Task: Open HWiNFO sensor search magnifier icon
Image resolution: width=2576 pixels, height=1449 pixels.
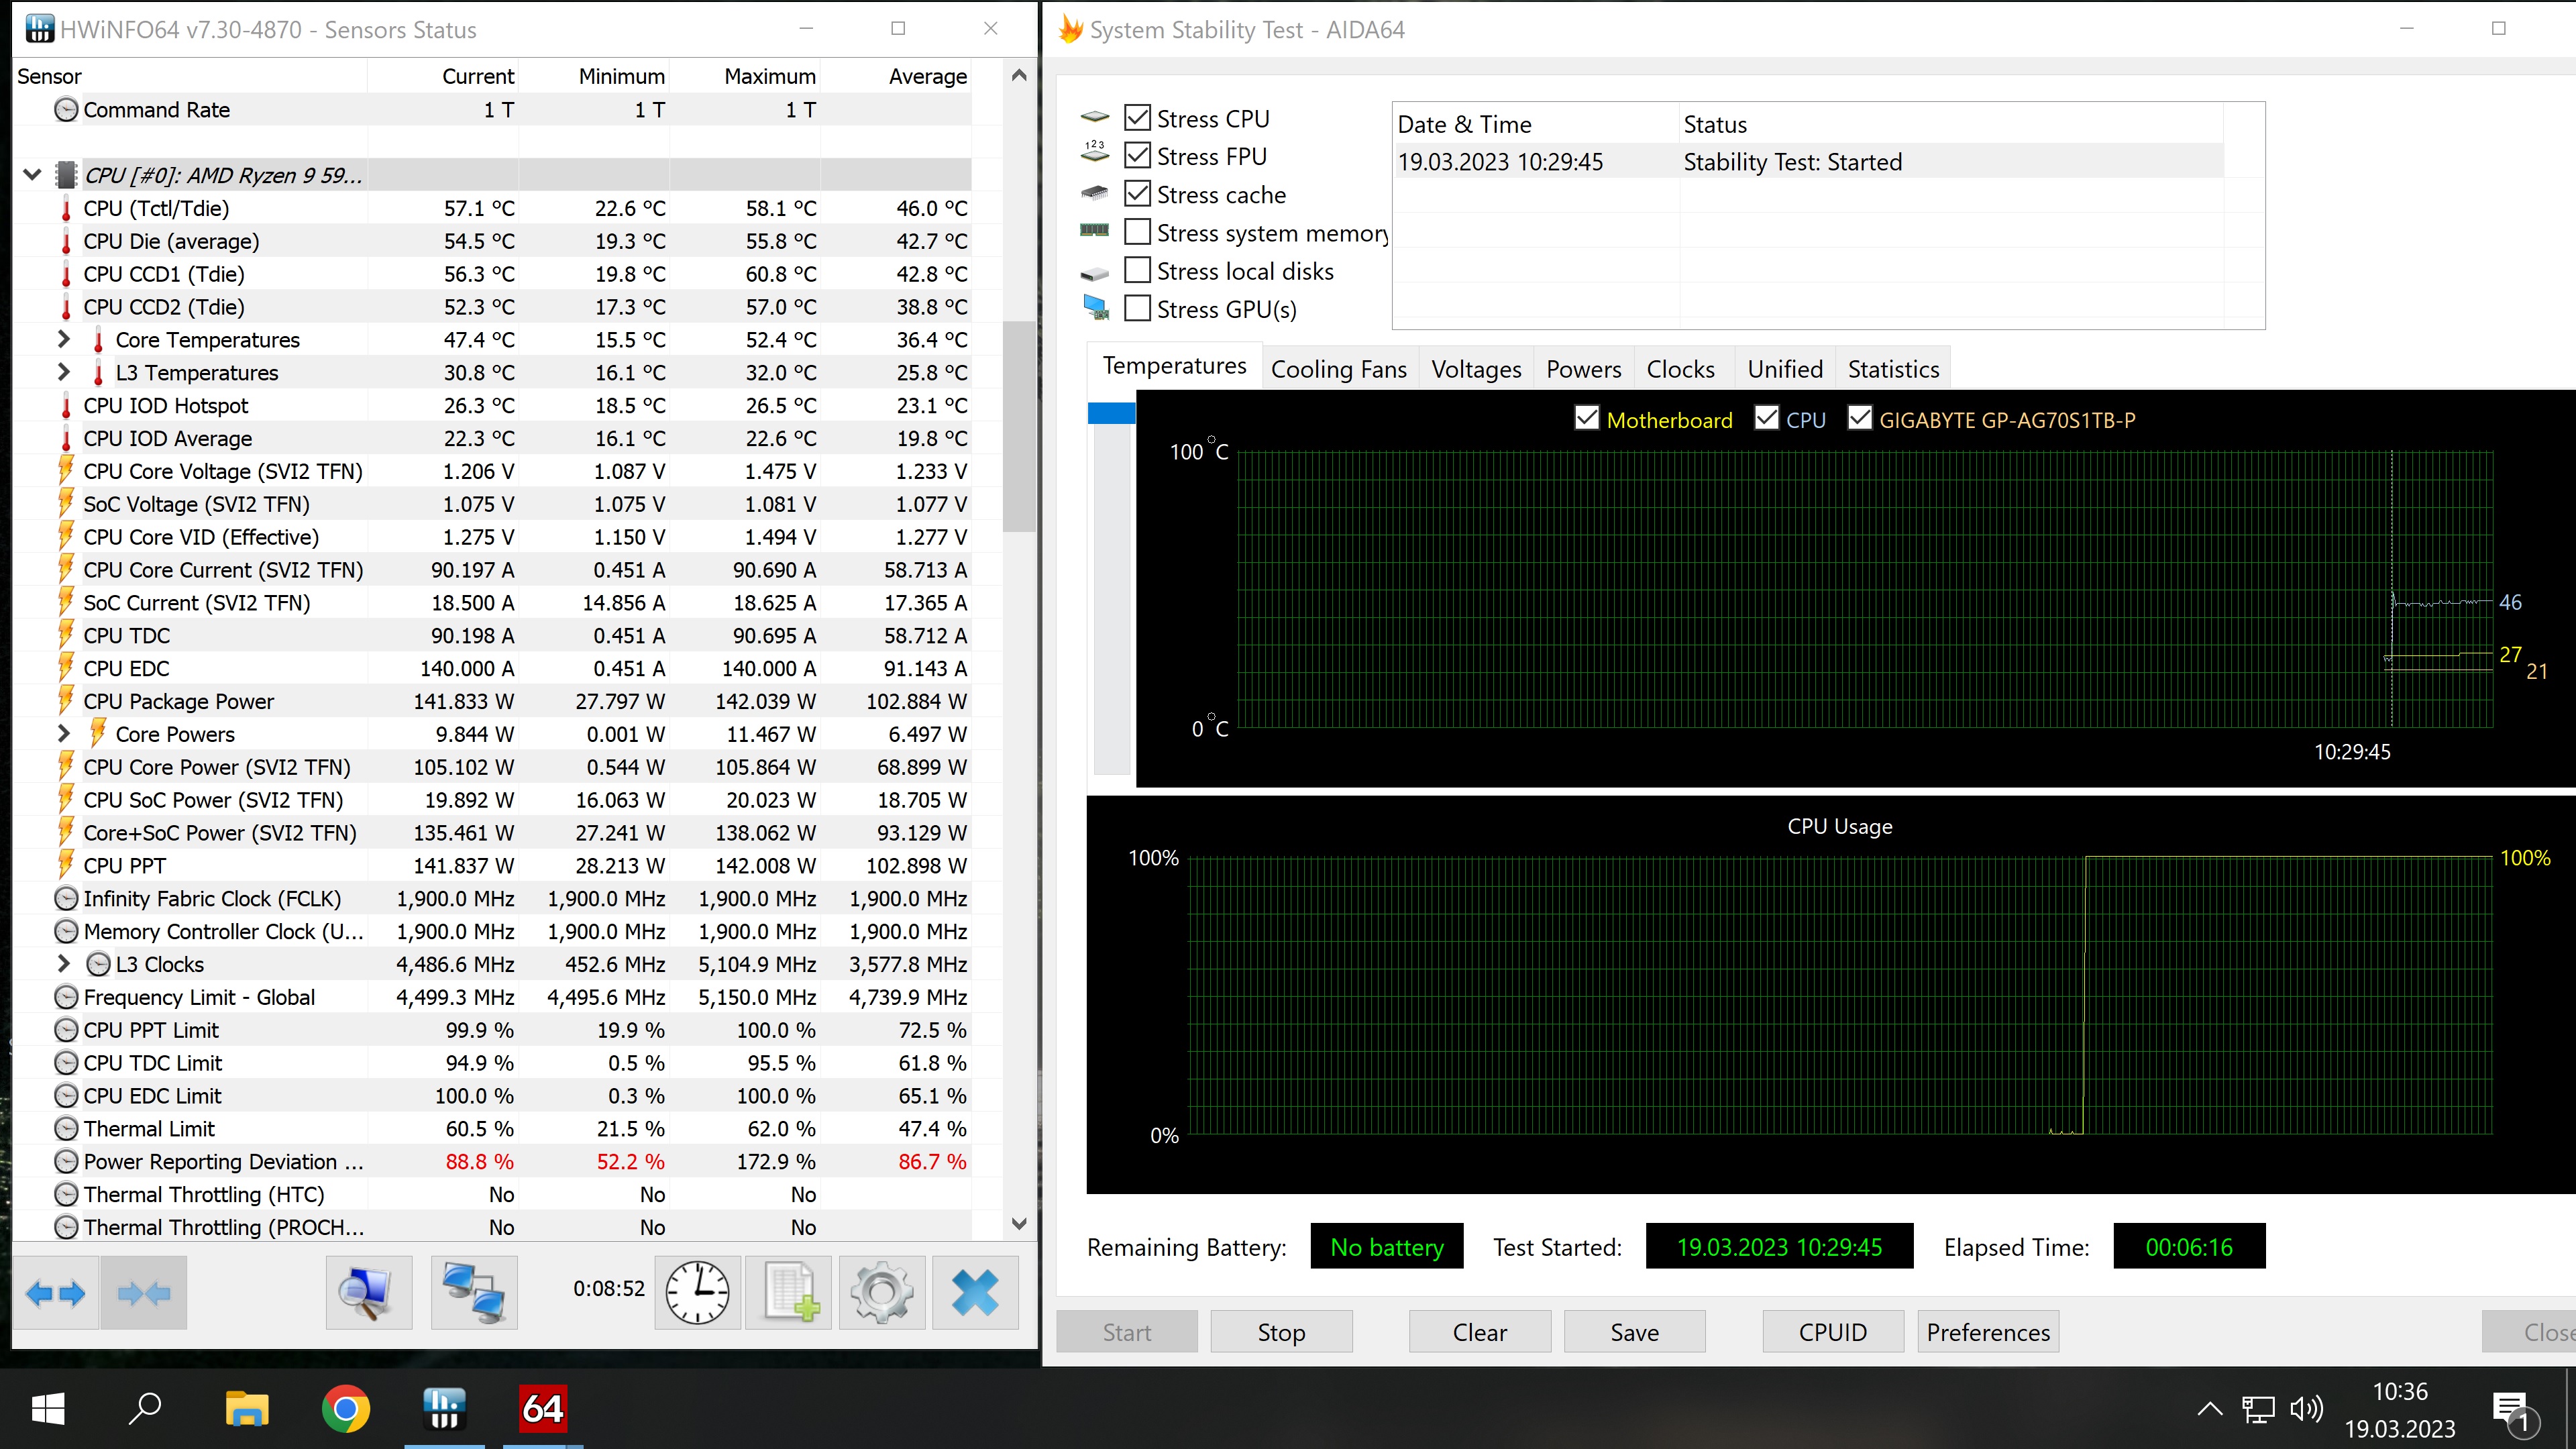Action: [369, 1293]
